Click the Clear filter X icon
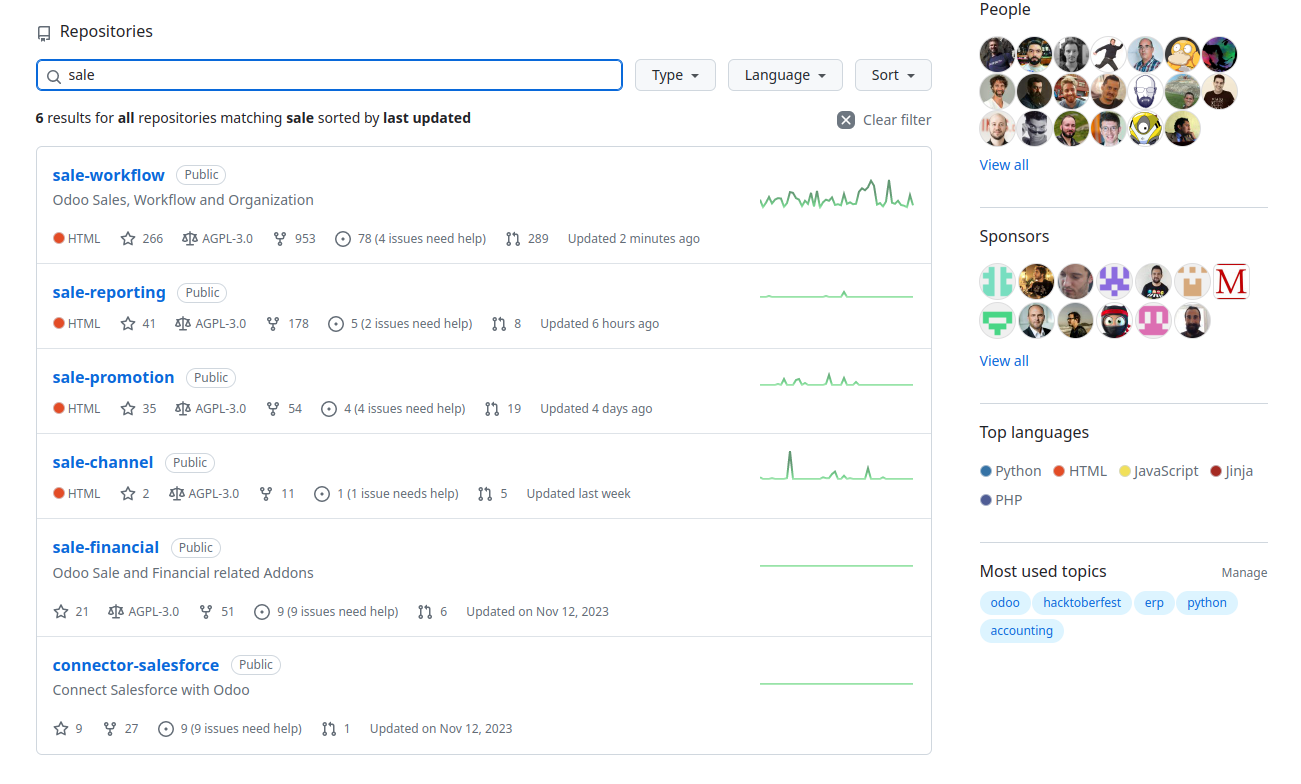The image size is (1301, 784). point(846,120)
